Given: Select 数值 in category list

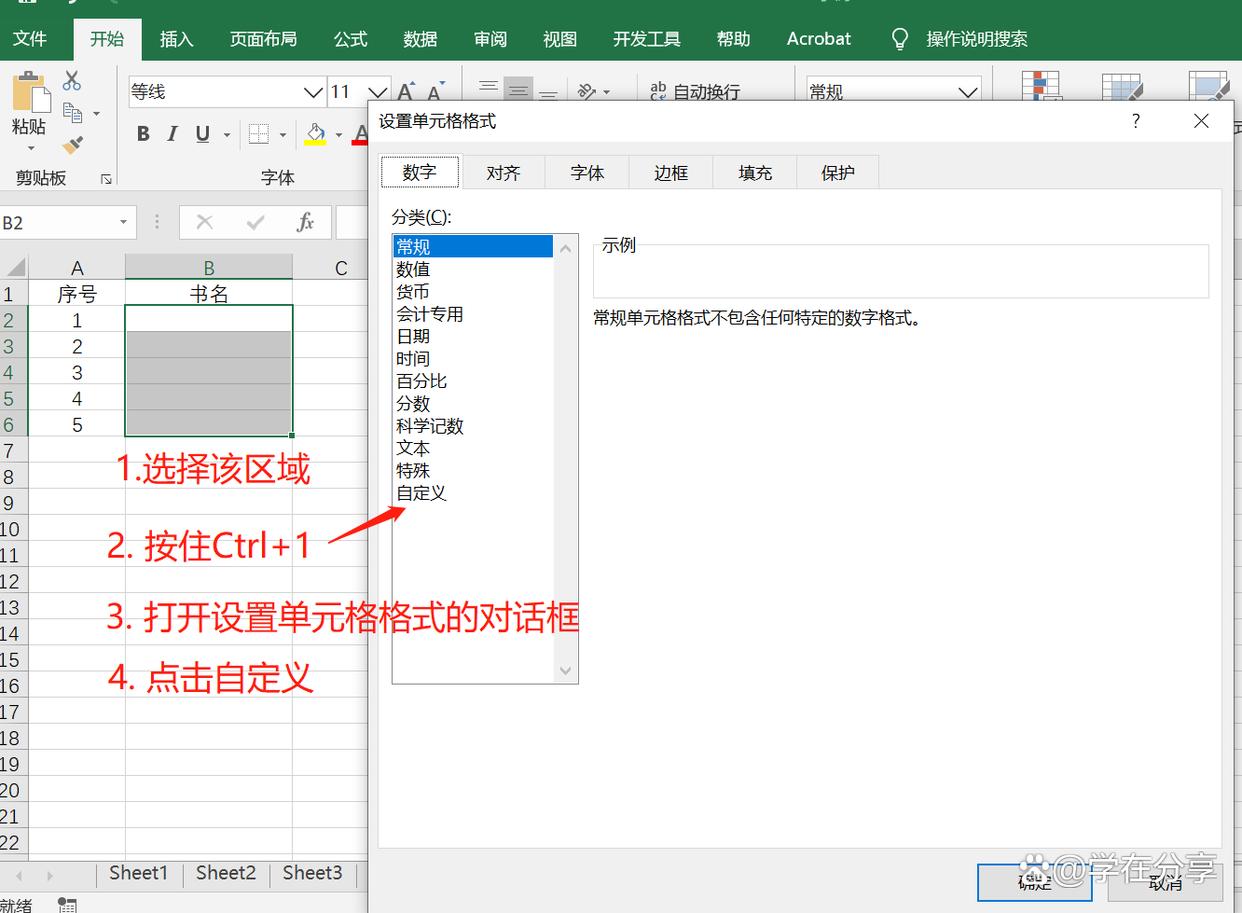Looking at the screenshot, I should pos(413,269).
